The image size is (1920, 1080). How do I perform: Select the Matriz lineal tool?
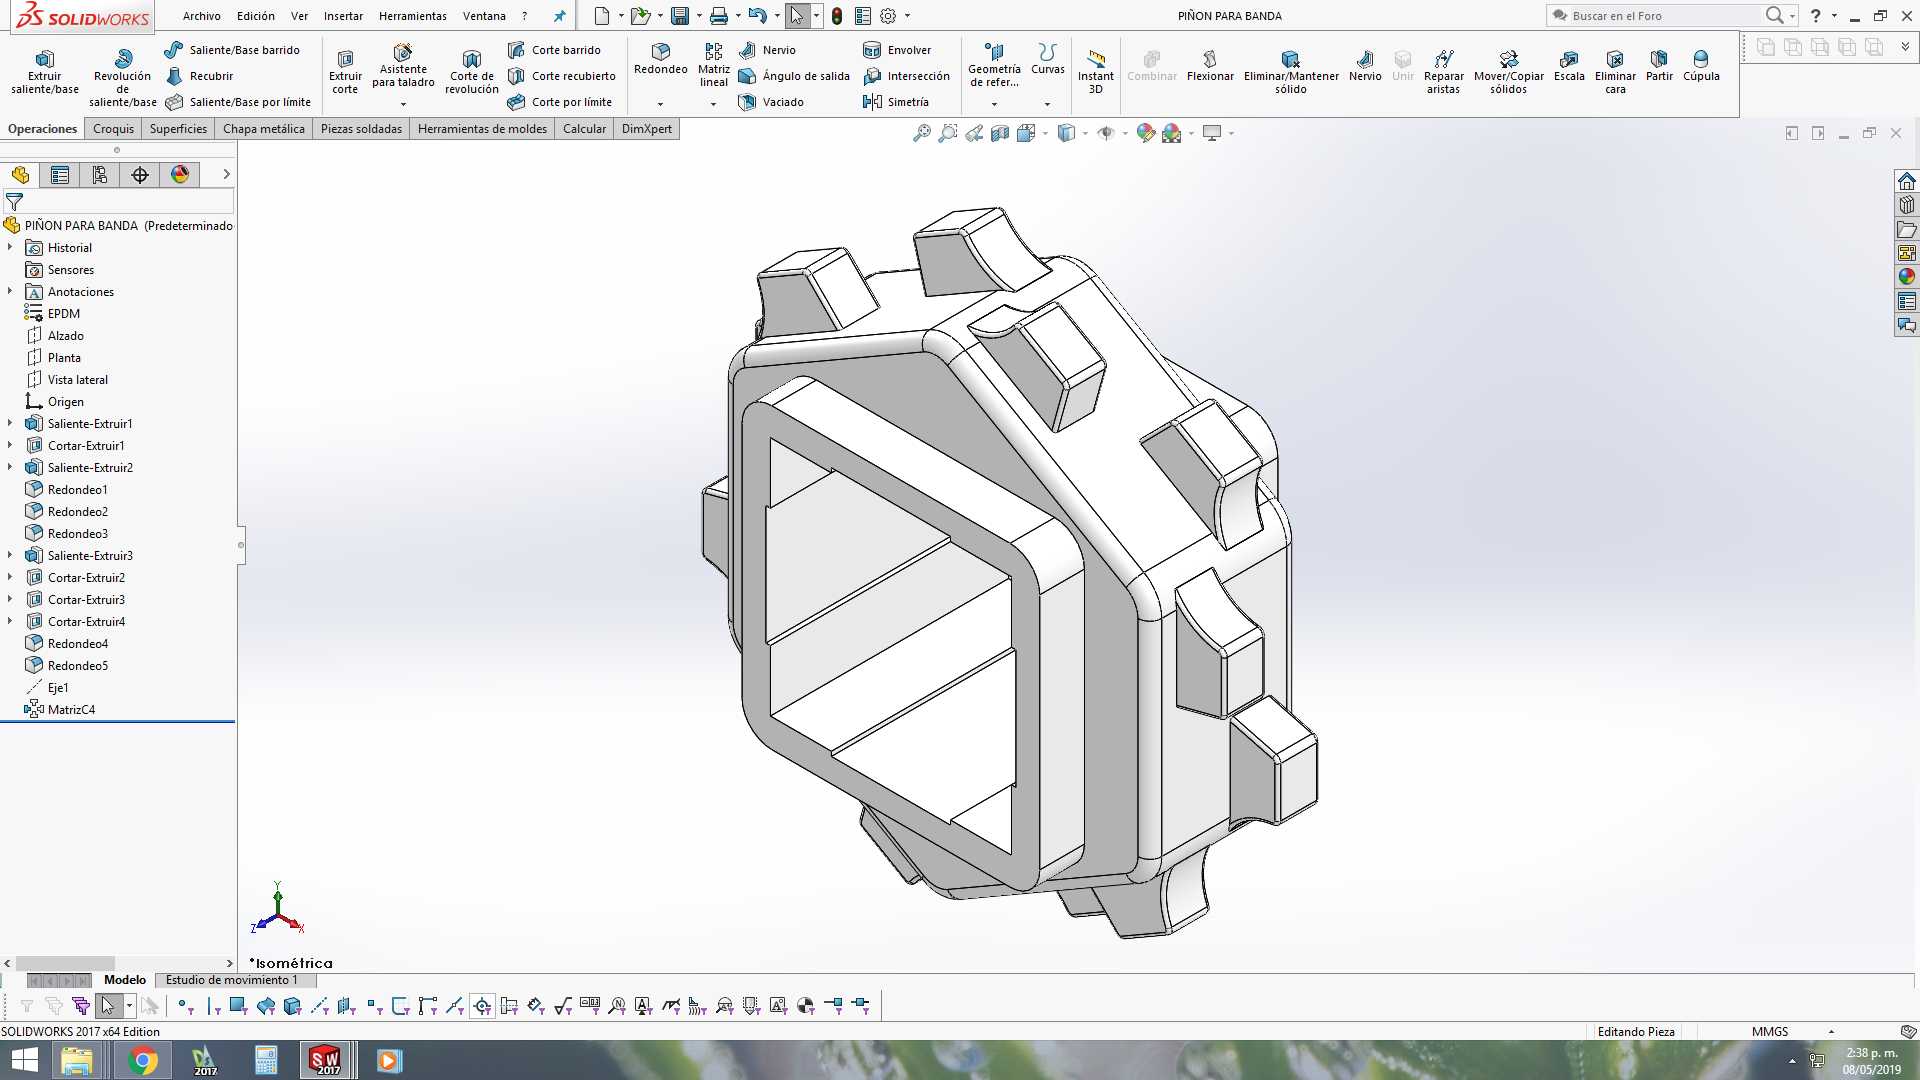pyautogui.click(x=713, y=65)
